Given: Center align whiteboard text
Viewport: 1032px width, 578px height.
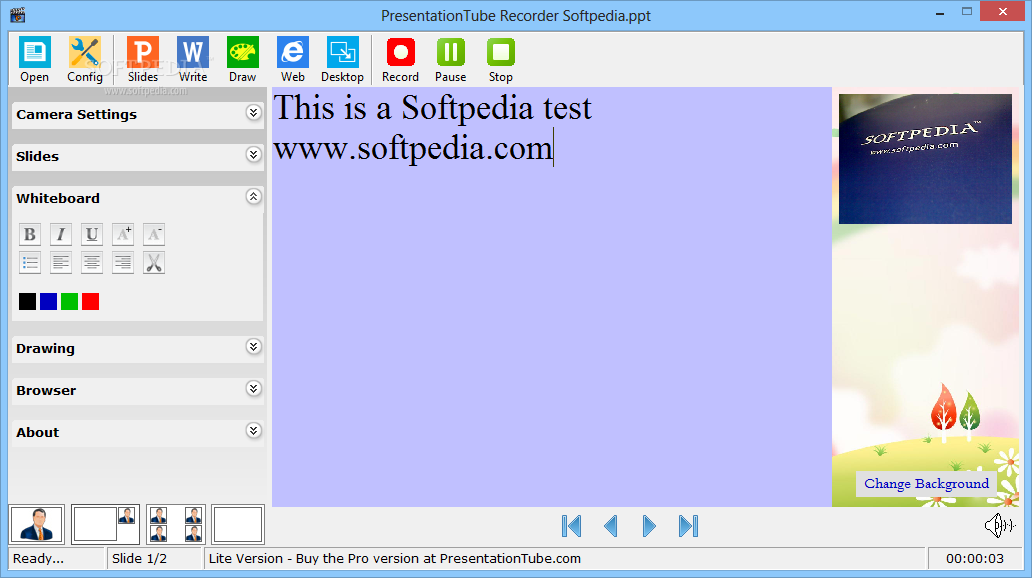Looking at the screenshot, I should click(91, 263).
